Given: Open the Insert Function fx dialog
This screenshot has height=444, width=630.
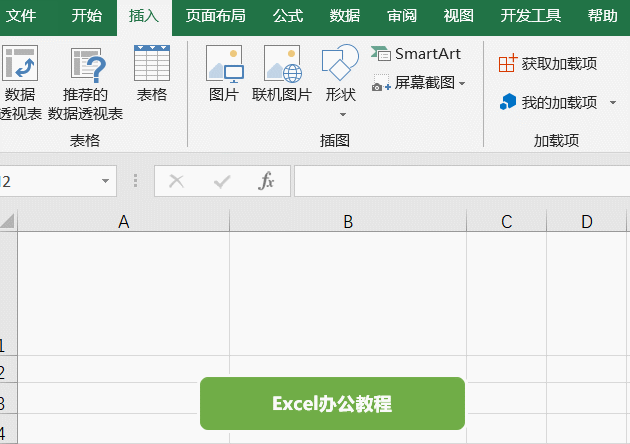Looking at the screenshot, I should click(266, 181).
